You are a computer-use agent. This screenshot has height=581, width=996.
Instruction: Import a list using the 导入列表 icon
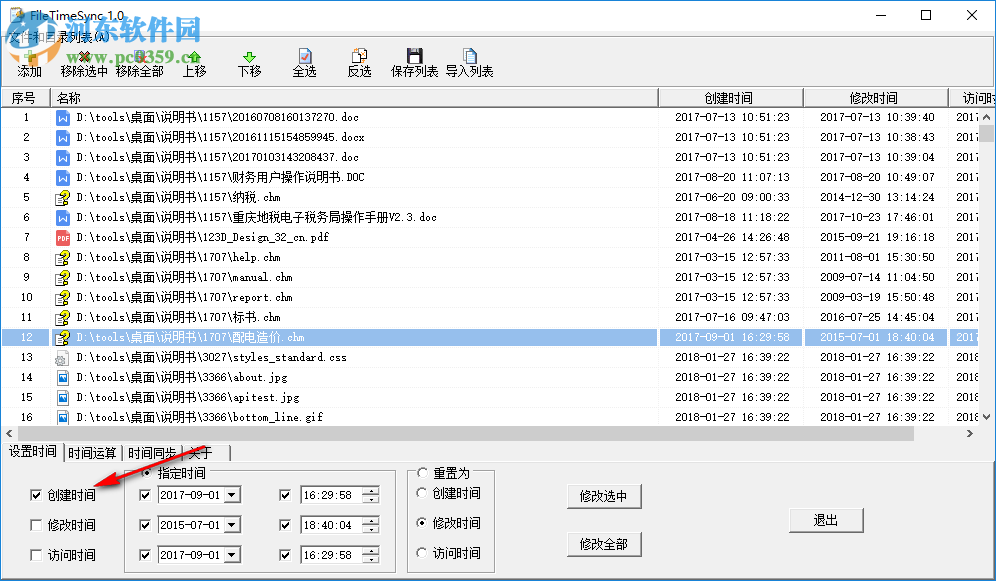(469, 60)
